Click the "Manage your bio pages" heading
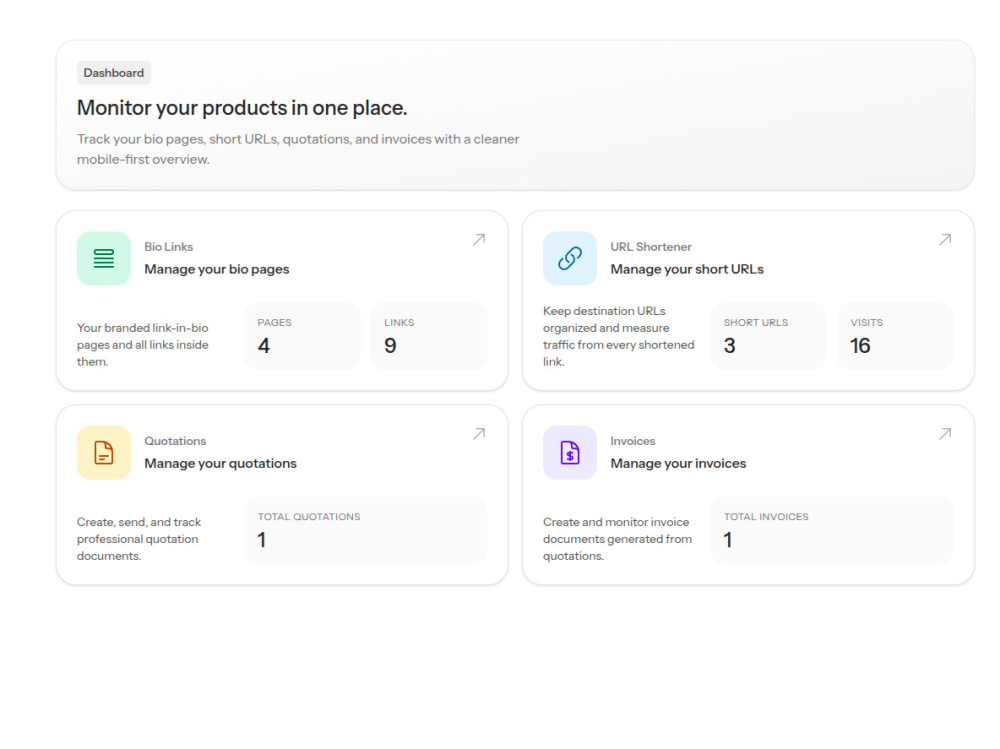 pos(216,269)
